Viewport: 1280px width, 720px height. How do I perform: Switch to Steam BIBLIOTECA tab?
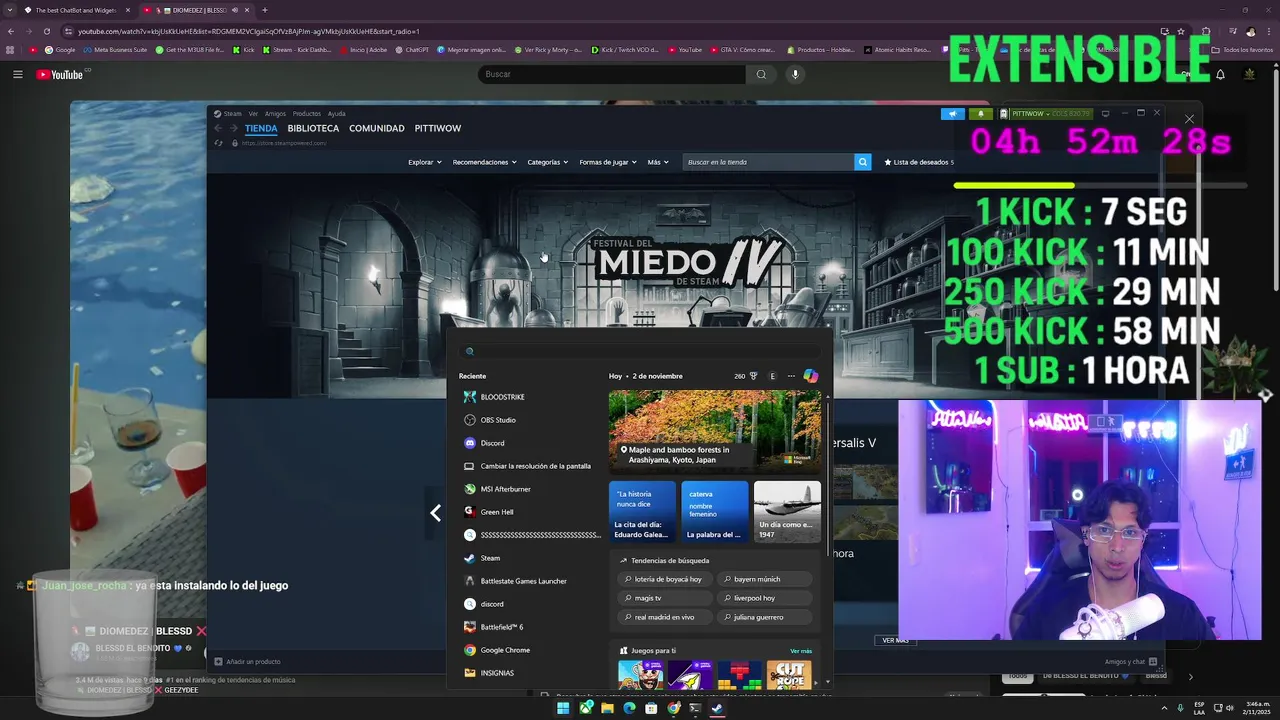pos(313,128)
